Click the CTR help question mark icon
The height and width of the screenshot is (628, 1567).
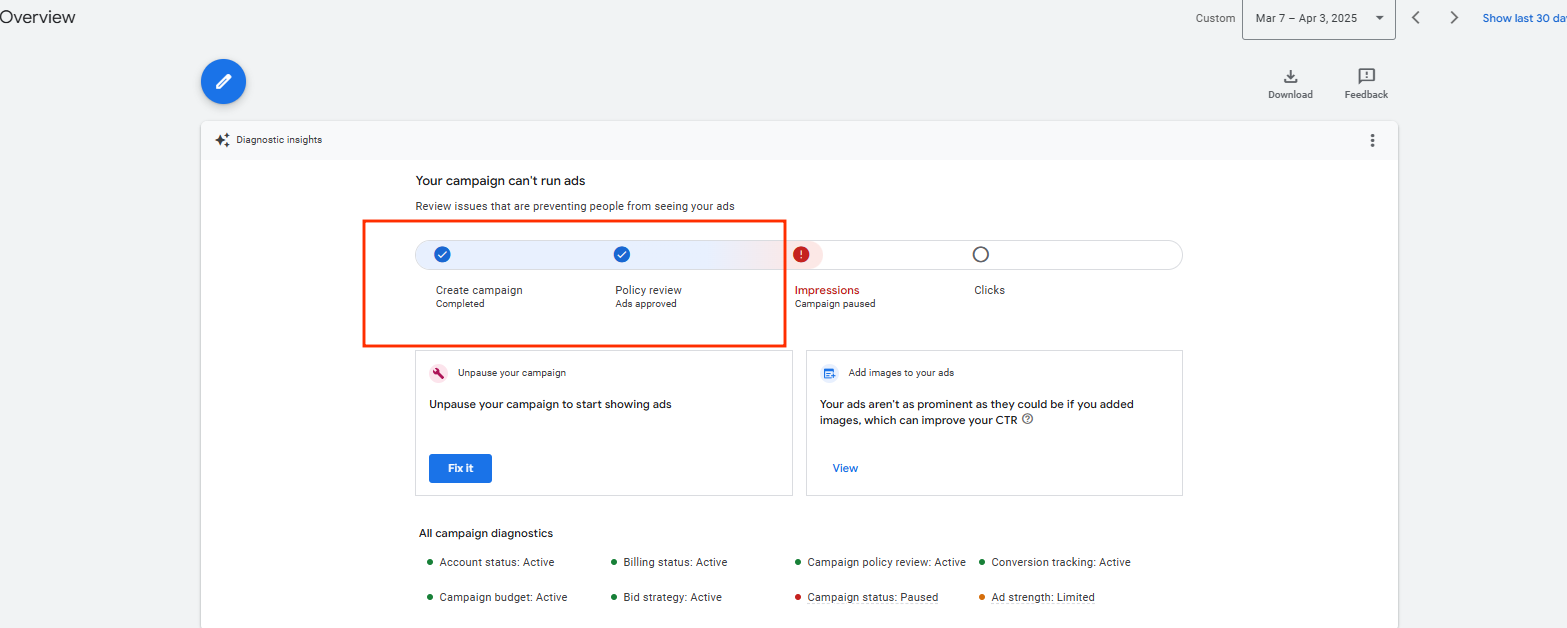point(1027,420)
